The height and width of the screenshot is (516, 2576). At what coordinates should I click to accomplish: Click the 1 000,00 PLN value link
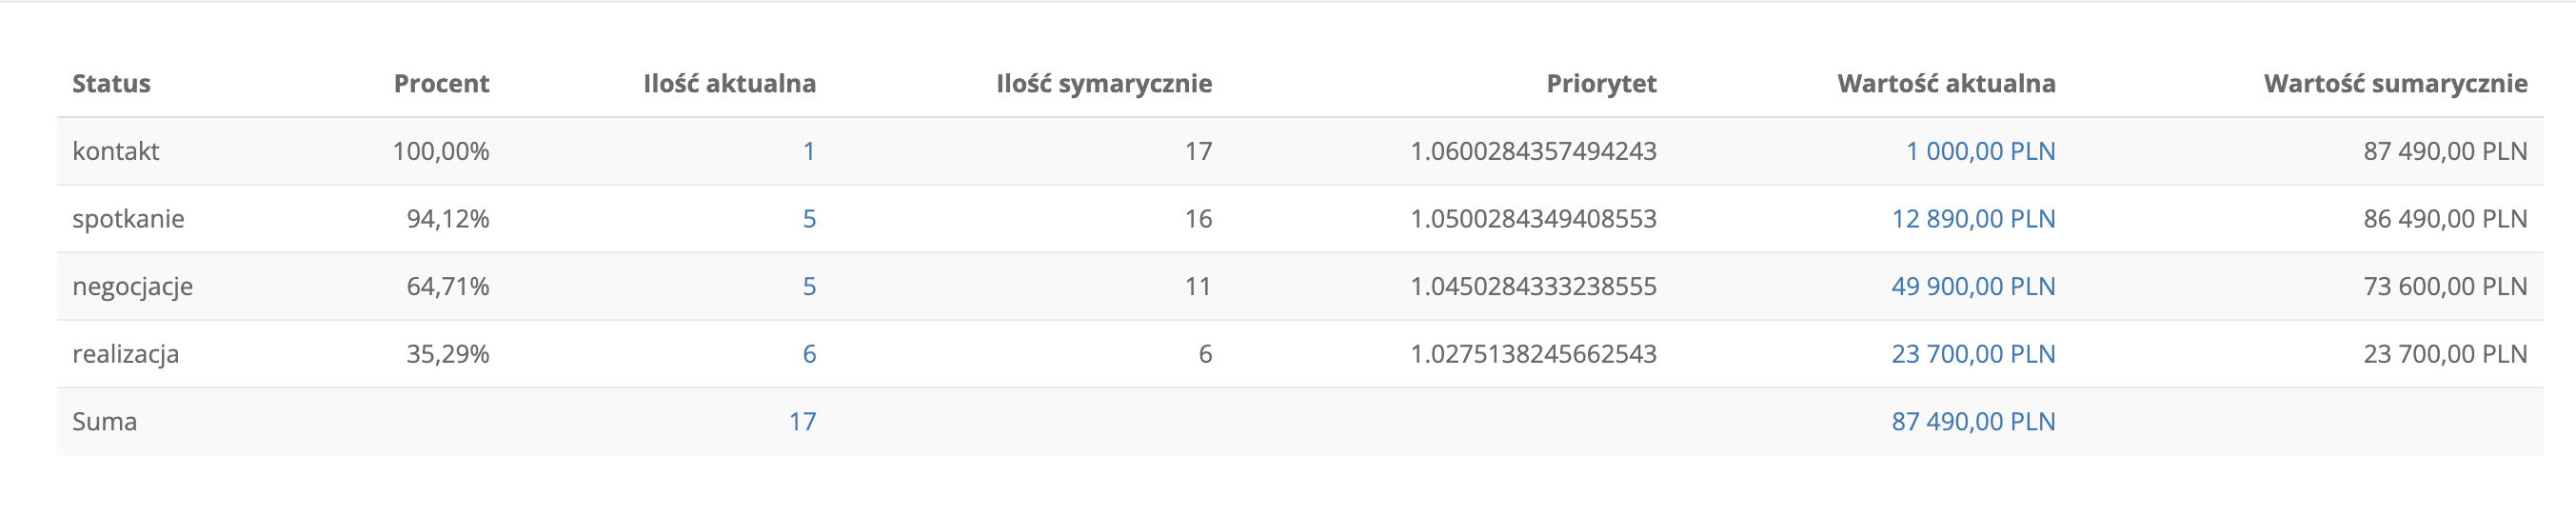pos(1980,151)
